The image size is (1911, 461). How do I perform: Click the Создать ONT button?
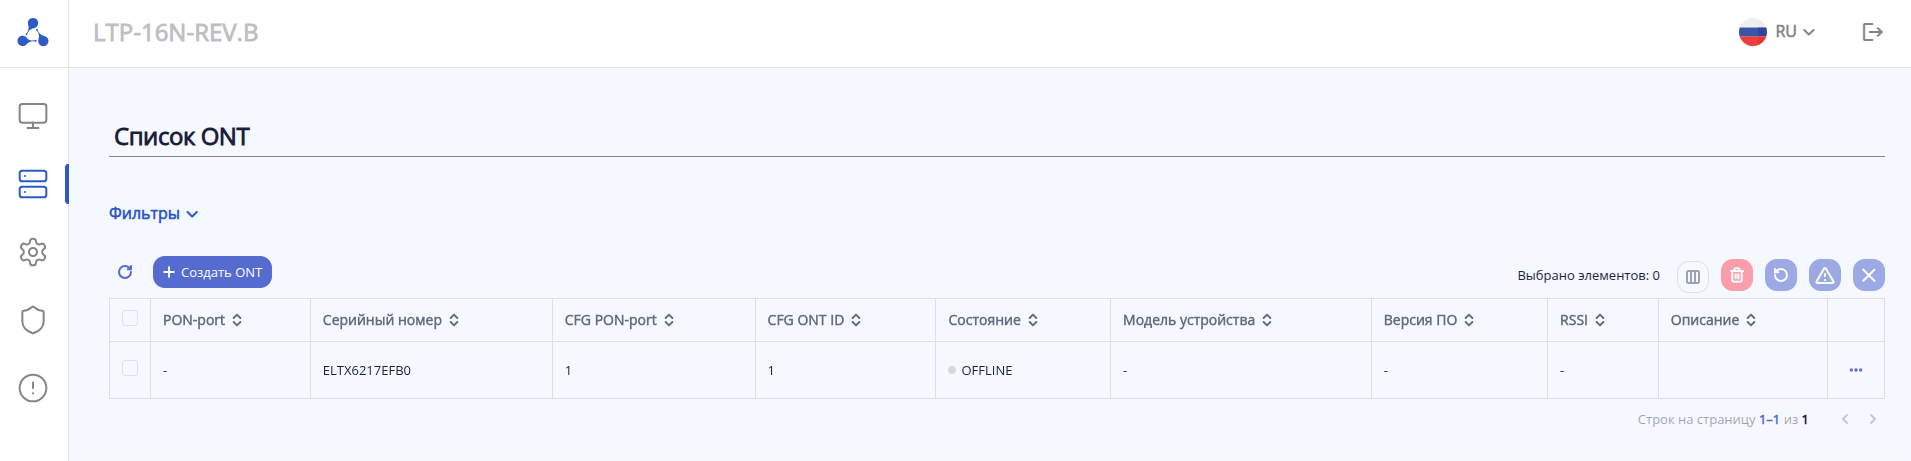pyautogui.click(x=212, y=272)
